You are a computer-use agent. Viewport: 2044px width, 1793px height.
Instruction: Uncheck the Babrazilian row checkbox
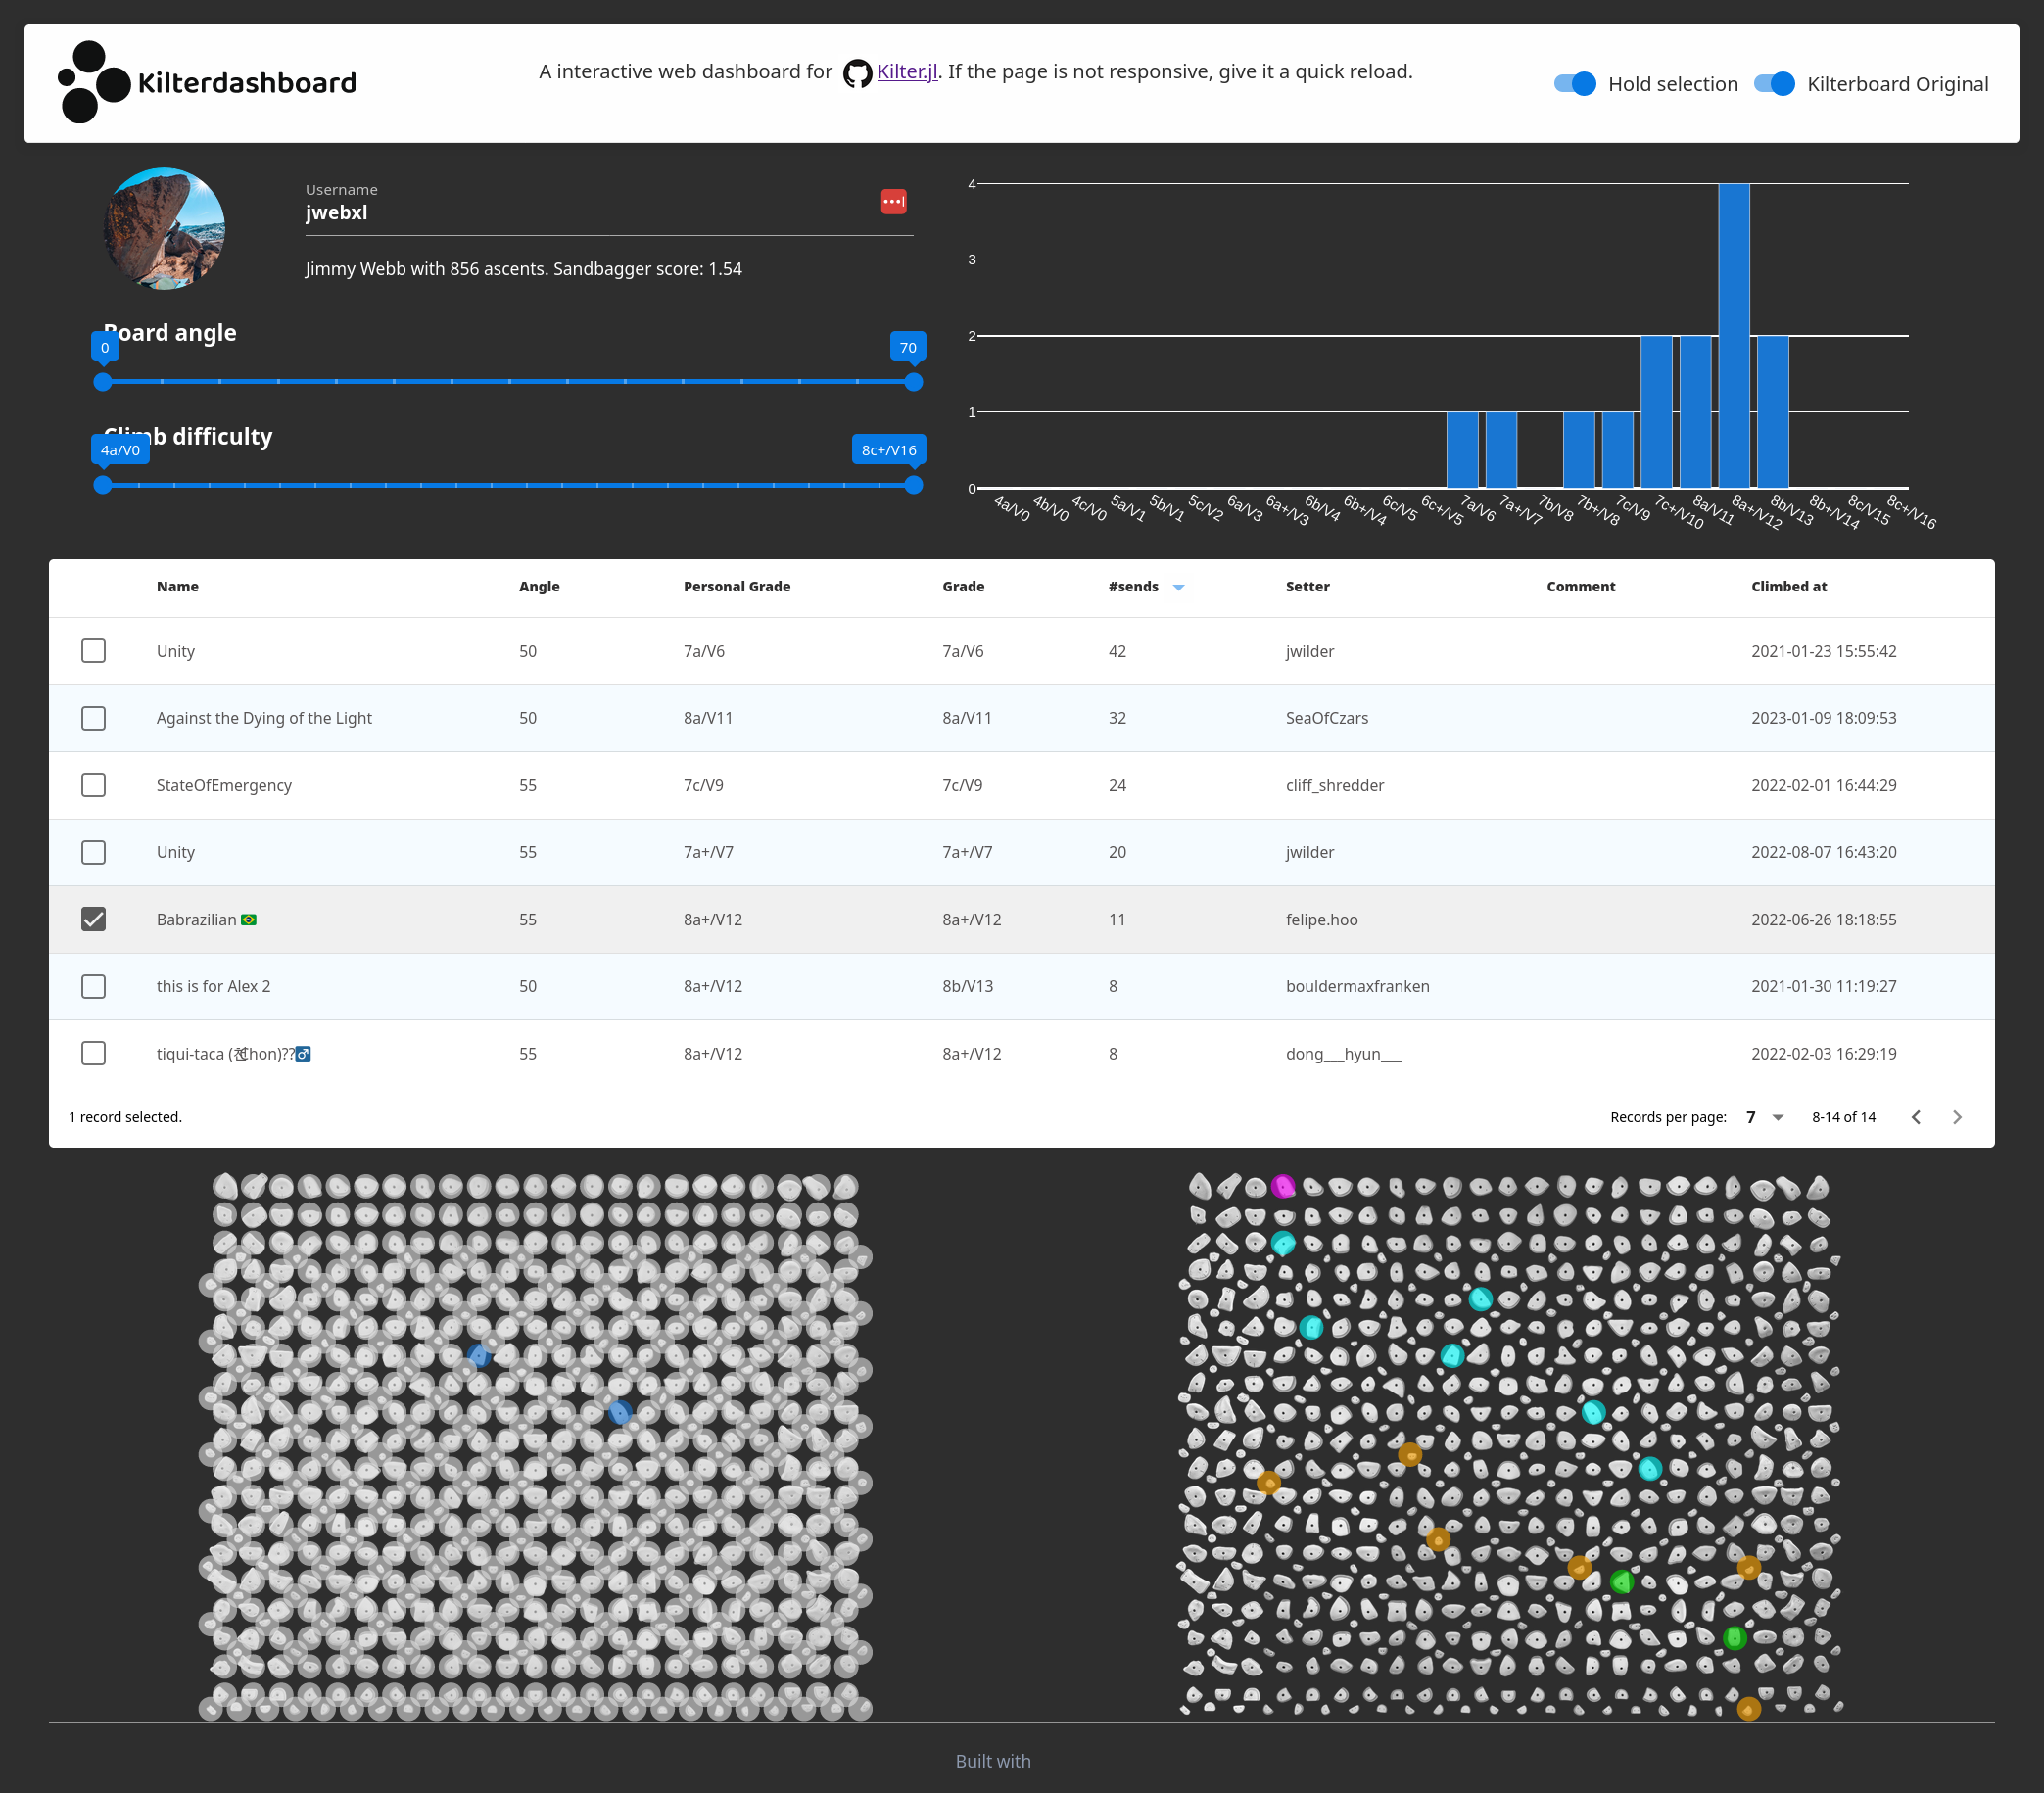(93, 919)
